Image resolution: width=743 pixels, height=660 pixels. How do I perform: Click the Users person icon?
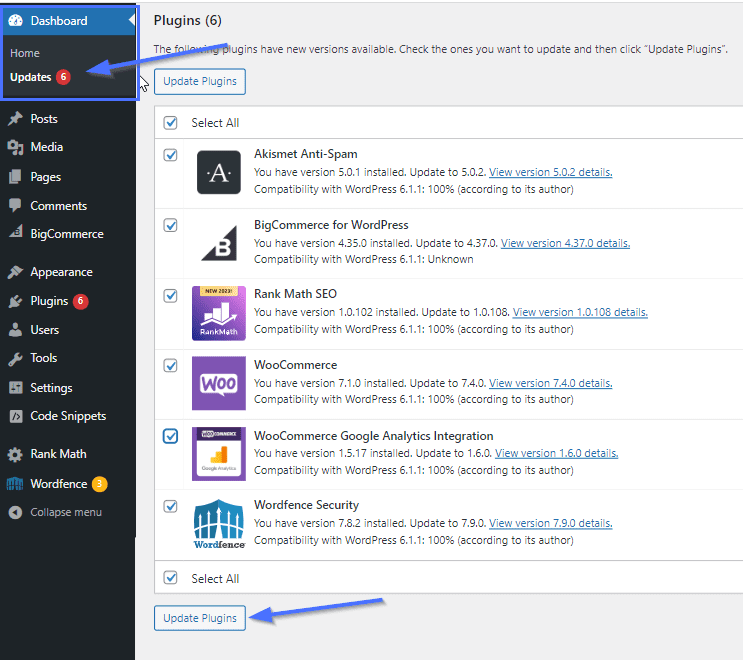click(15, 330)
